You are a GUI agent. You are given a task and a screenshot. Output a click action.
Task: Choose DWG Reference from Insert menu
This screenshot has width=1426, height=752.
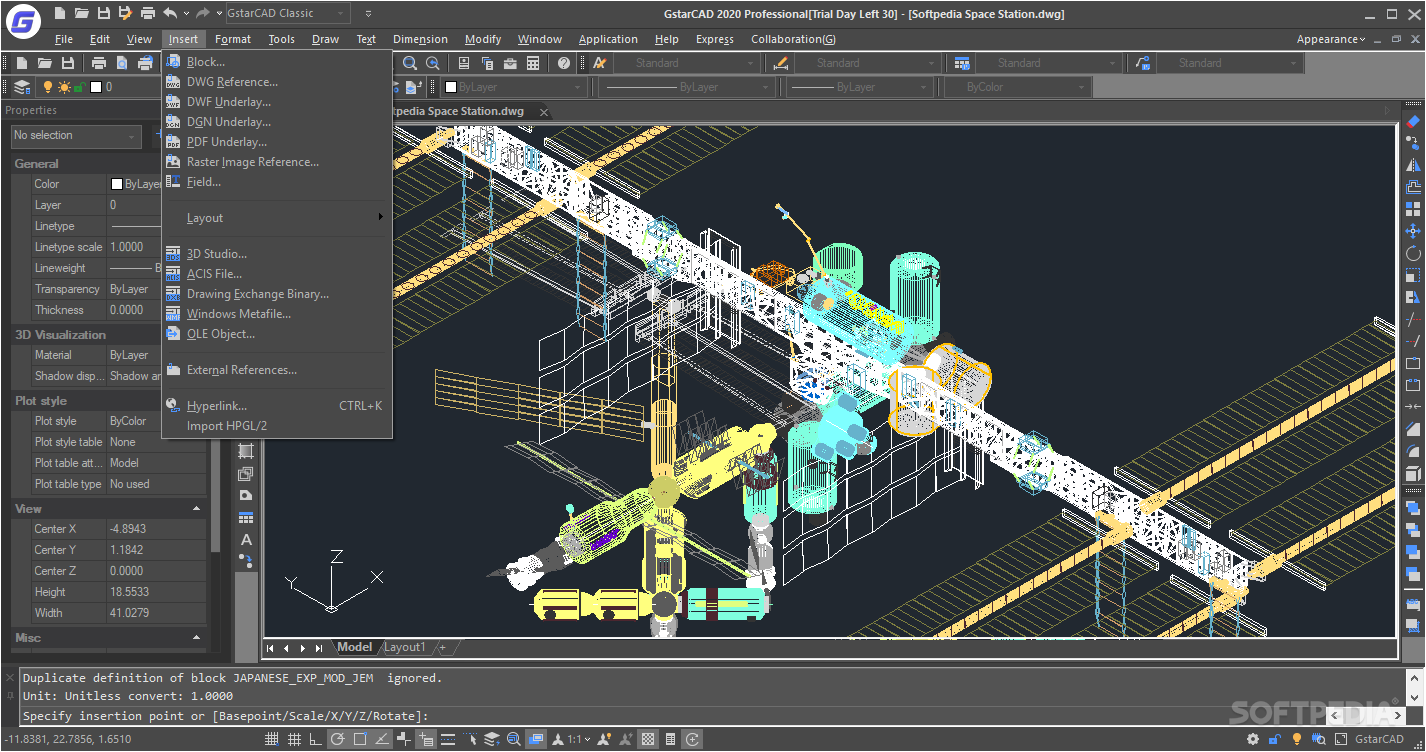tap(277, 82)
